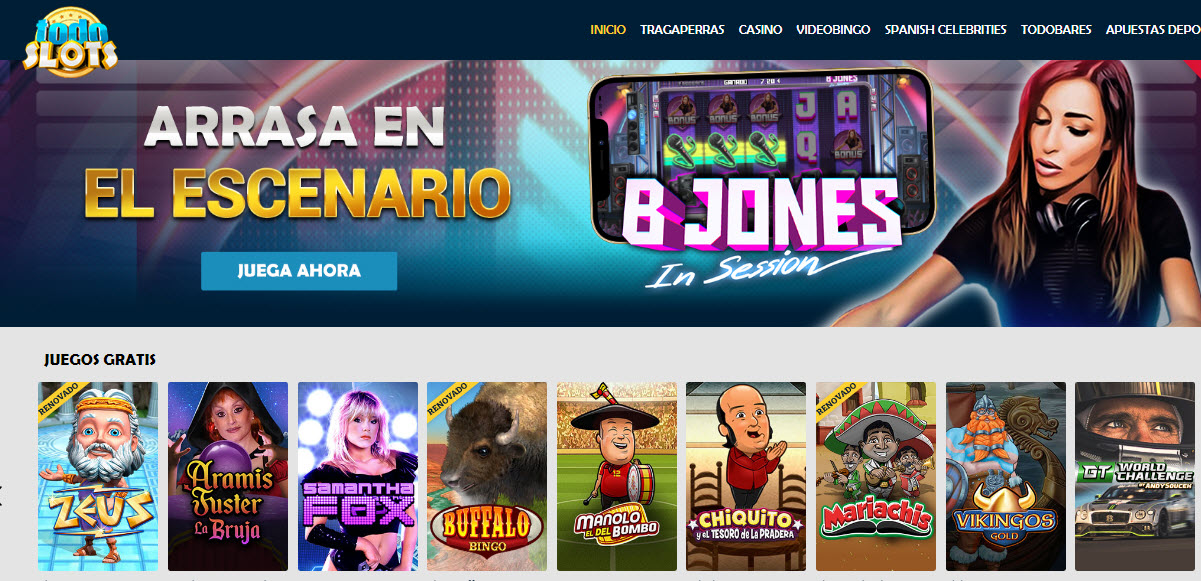Viewport: 1201px width, 581px height.
Task: Navigate to Spanish Celebrities
Action: pos(946,30)
